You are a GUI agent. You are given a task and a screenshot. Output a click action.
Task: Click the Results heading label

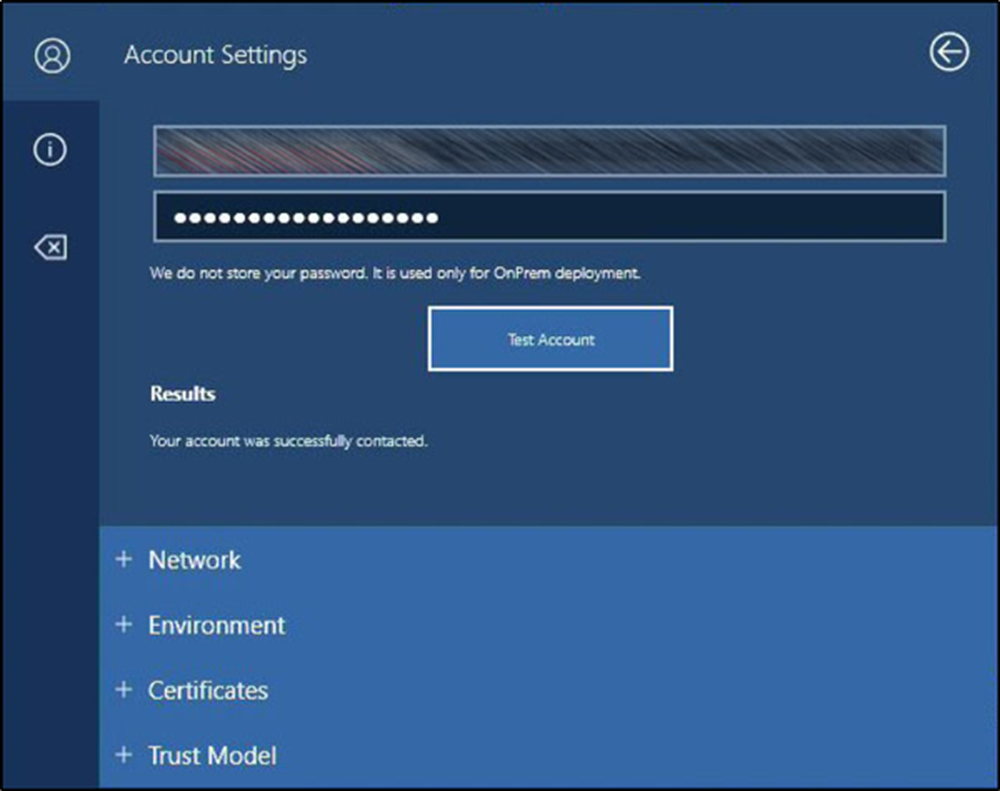(182, 394)
